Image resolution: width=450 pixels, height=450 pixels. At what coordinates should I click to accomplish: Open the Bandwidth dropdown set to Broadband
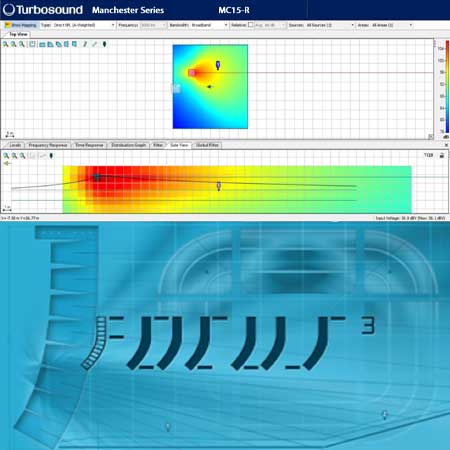click(x=209, y=25)
